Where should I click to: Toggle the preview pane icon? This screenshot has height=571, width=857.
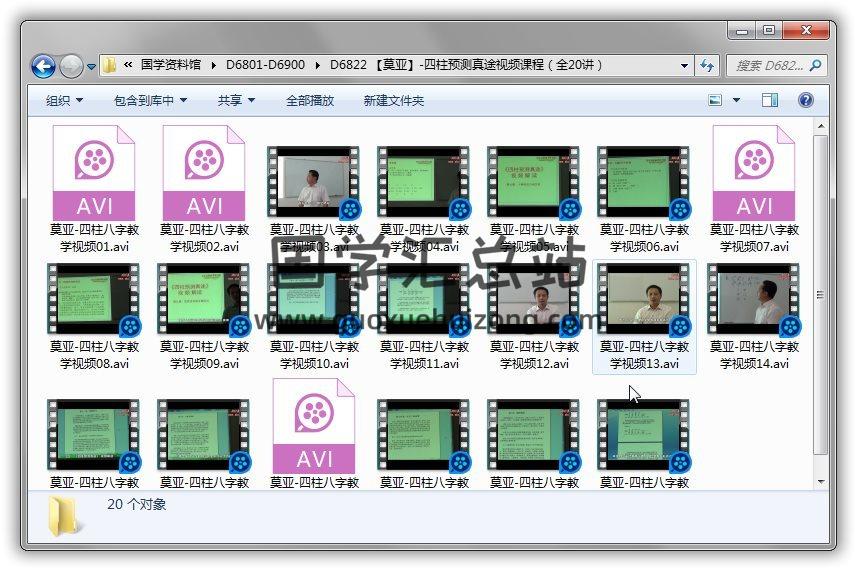pos(769,100)
